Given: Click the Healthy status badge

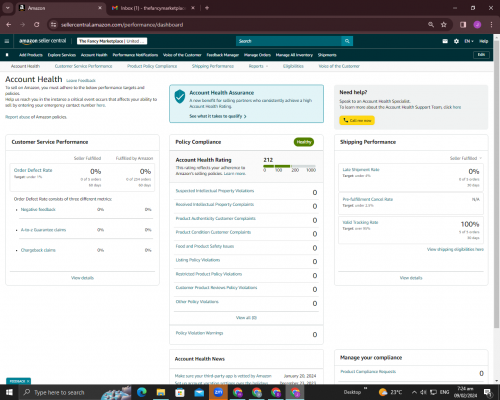Looking at the screenshot, I should coord(304,142).
